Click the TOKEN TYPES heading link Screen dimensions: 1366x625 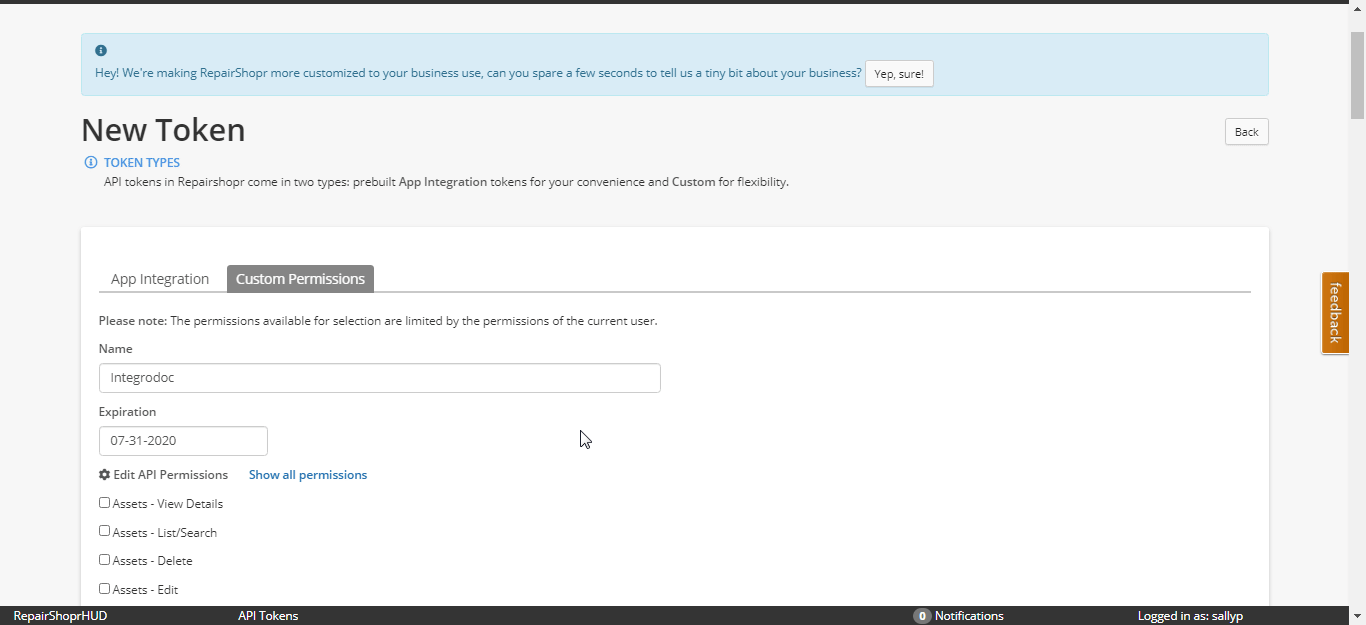pyautogui.click(x=142, y=162)
